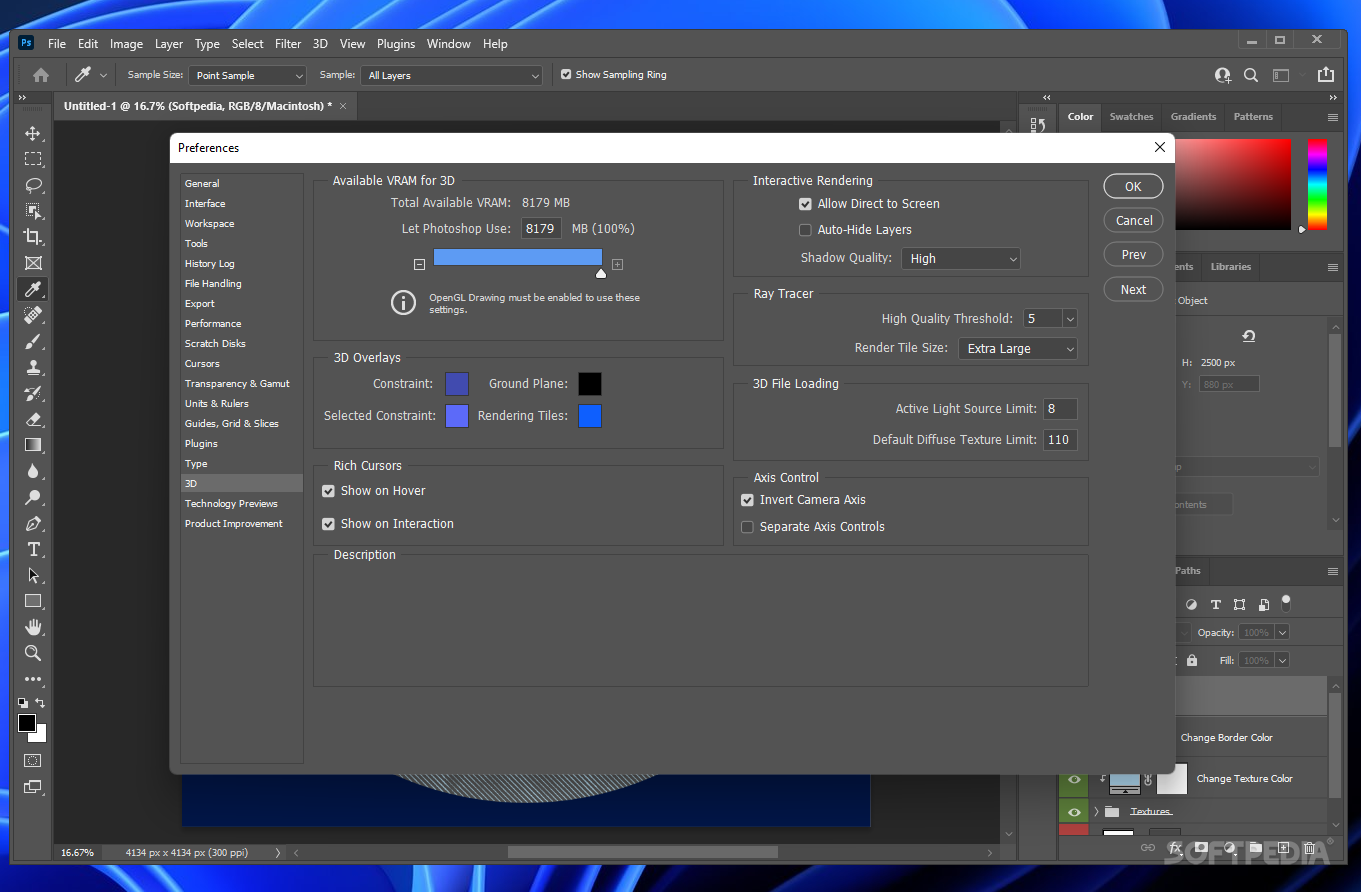Select the Object Selection tool
The image size is (1361, 892).
[x=33, y=211]
